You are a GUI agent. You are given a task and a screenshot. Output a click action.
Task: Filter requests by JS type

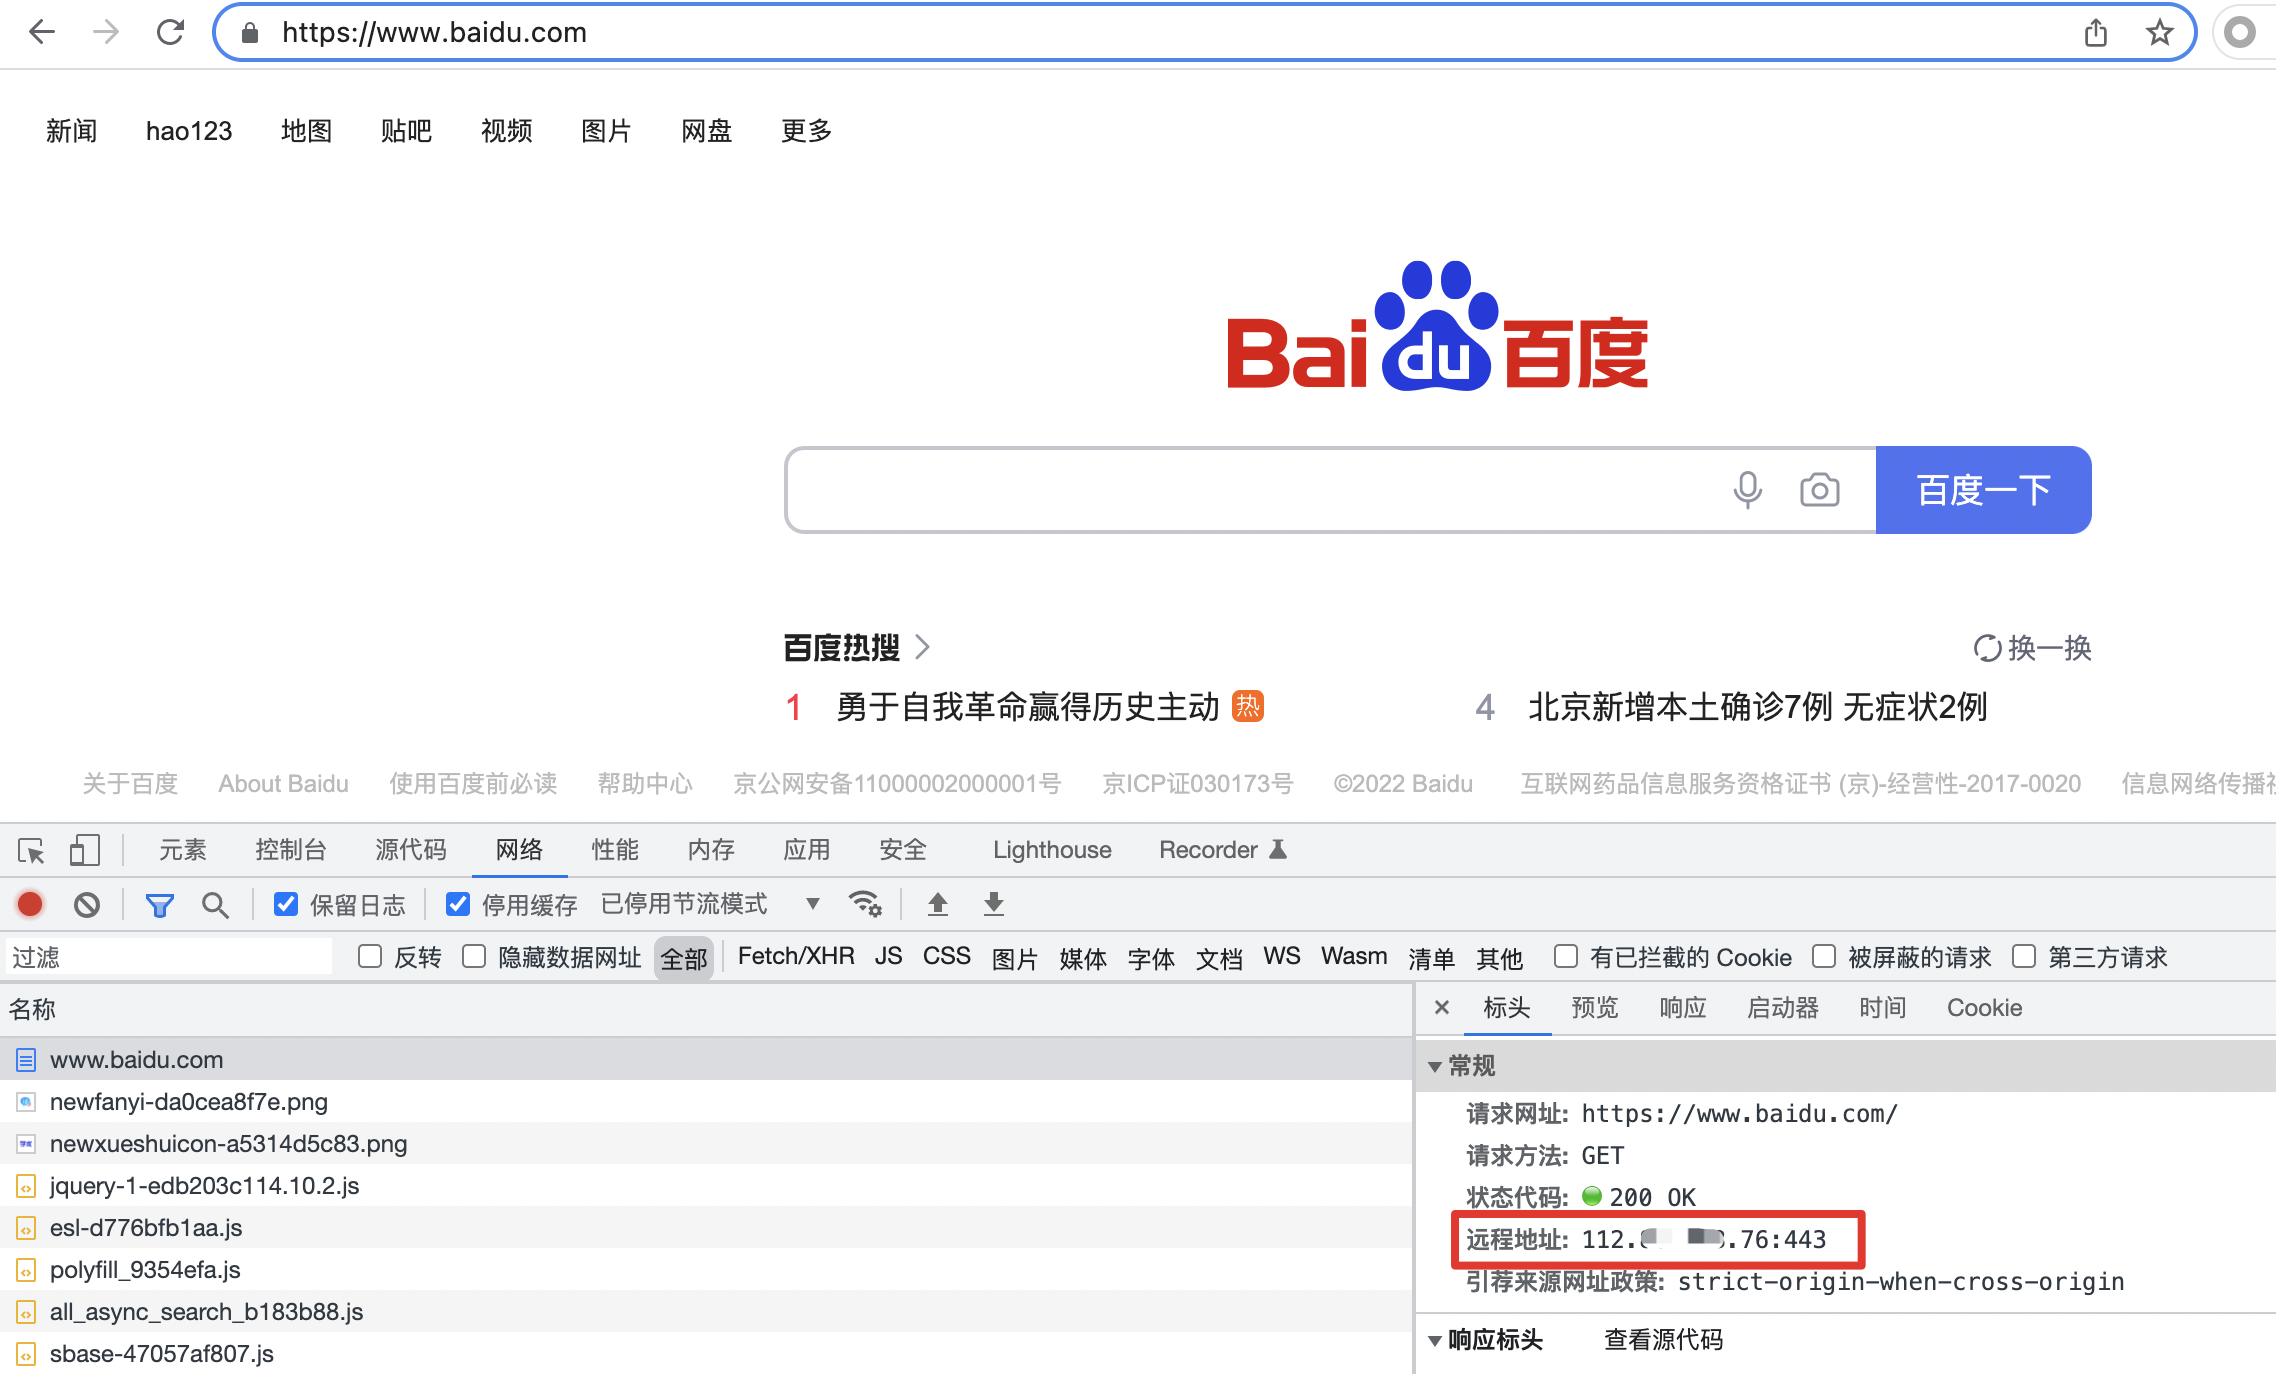[x=888, y=956]
